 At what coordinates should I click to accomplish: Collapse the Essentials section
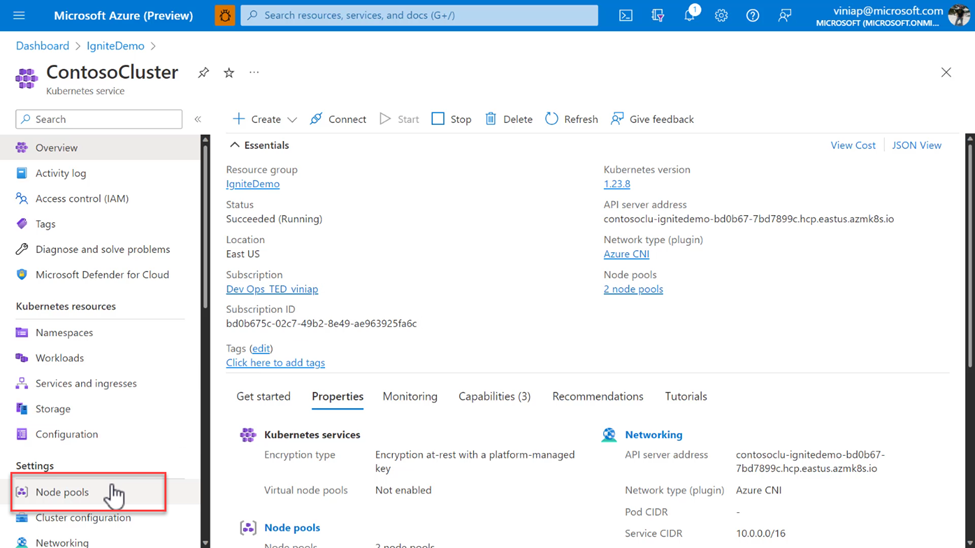(x=259, y=145)
